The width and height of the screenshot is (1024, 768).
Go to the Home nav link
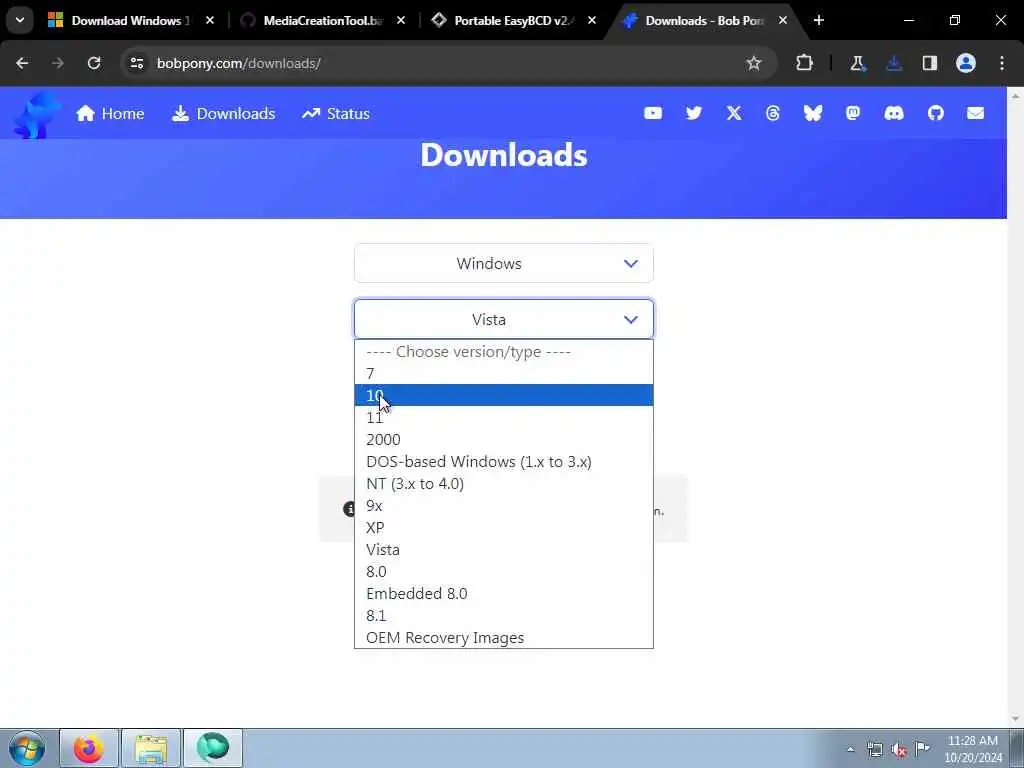pyautogui.click(x=110, y=114)
